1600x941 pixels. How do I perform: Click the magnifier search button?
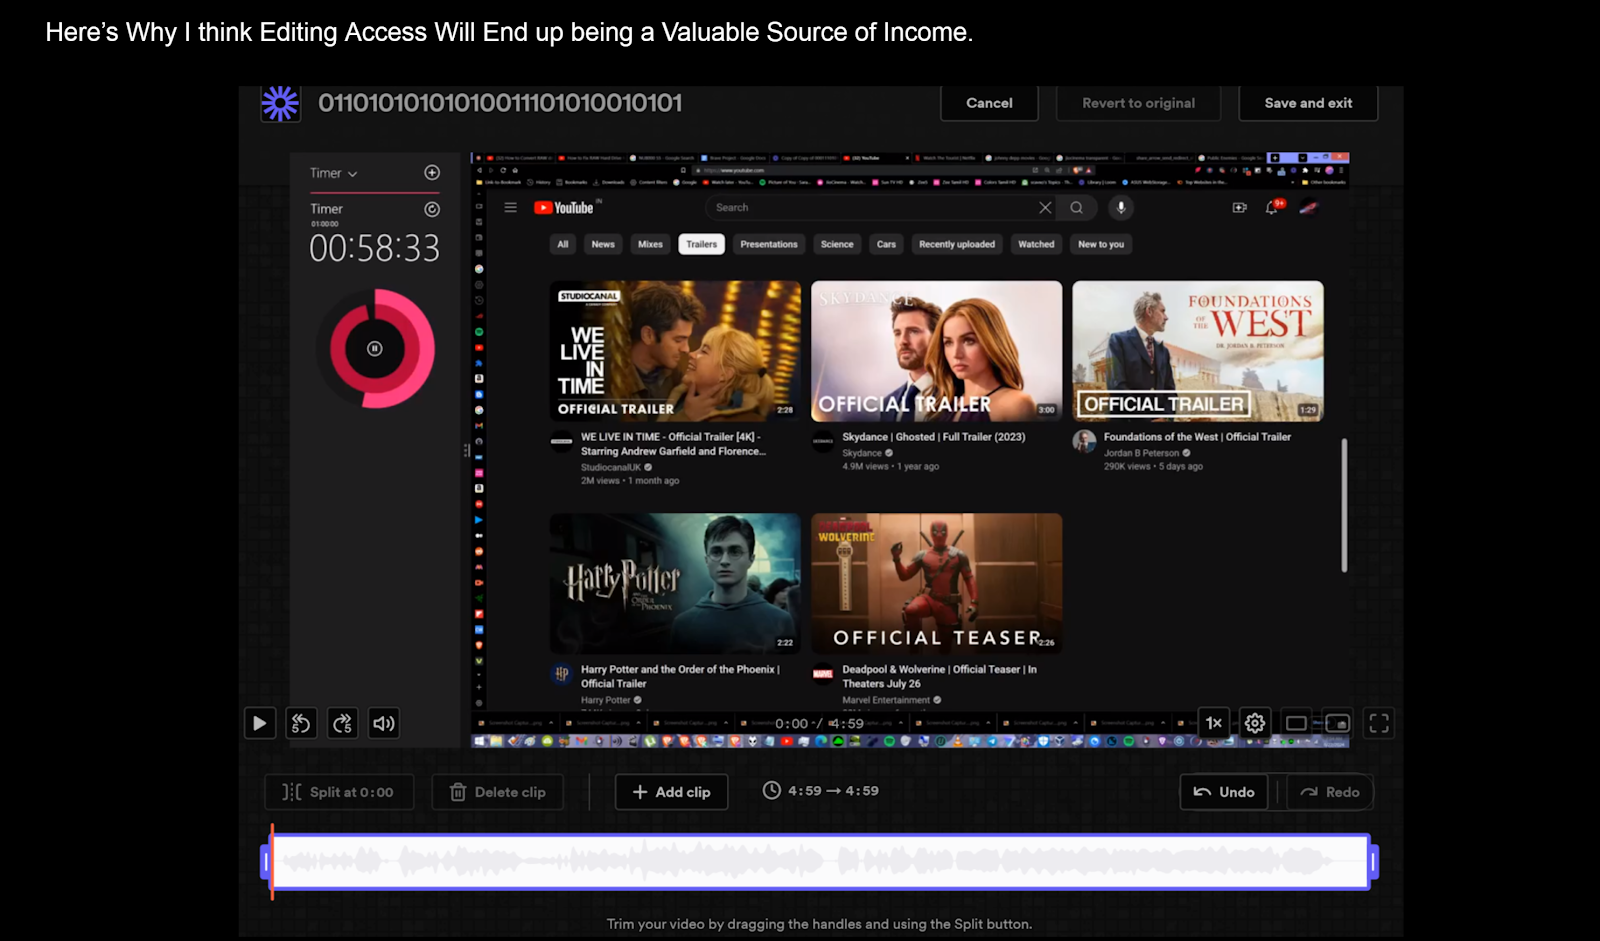click(x=1077, y=208)
